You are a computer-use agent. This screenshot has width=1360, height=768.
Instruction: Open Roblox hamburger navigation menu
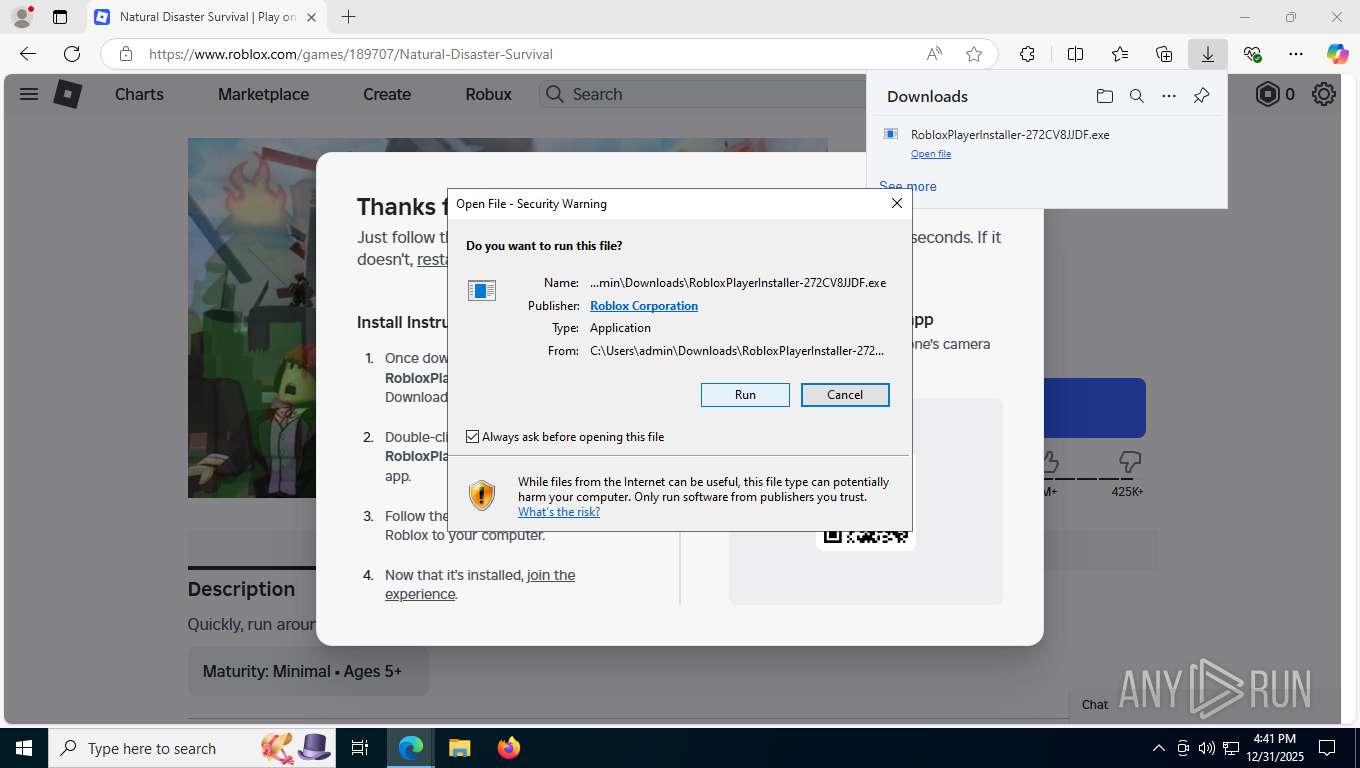[x=29, y=94]
